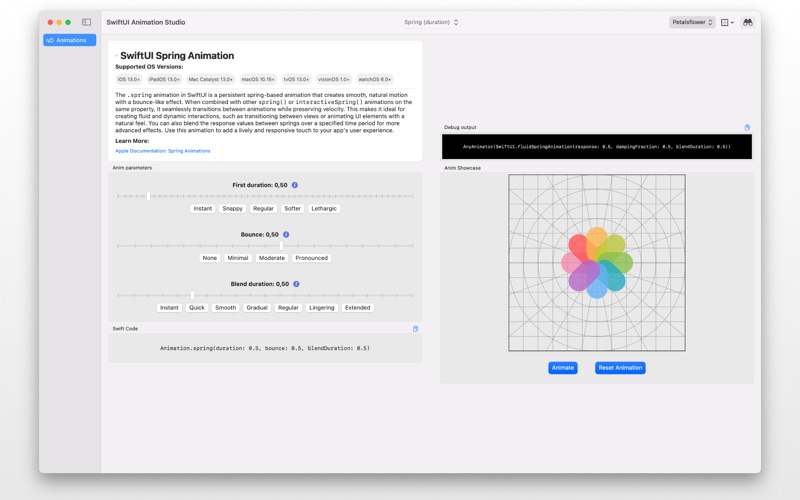The width and height of the screenshot is (800, 500).
Task: Select the Extended blend preset
Action: pyautogui.click(x=357, y=308)
